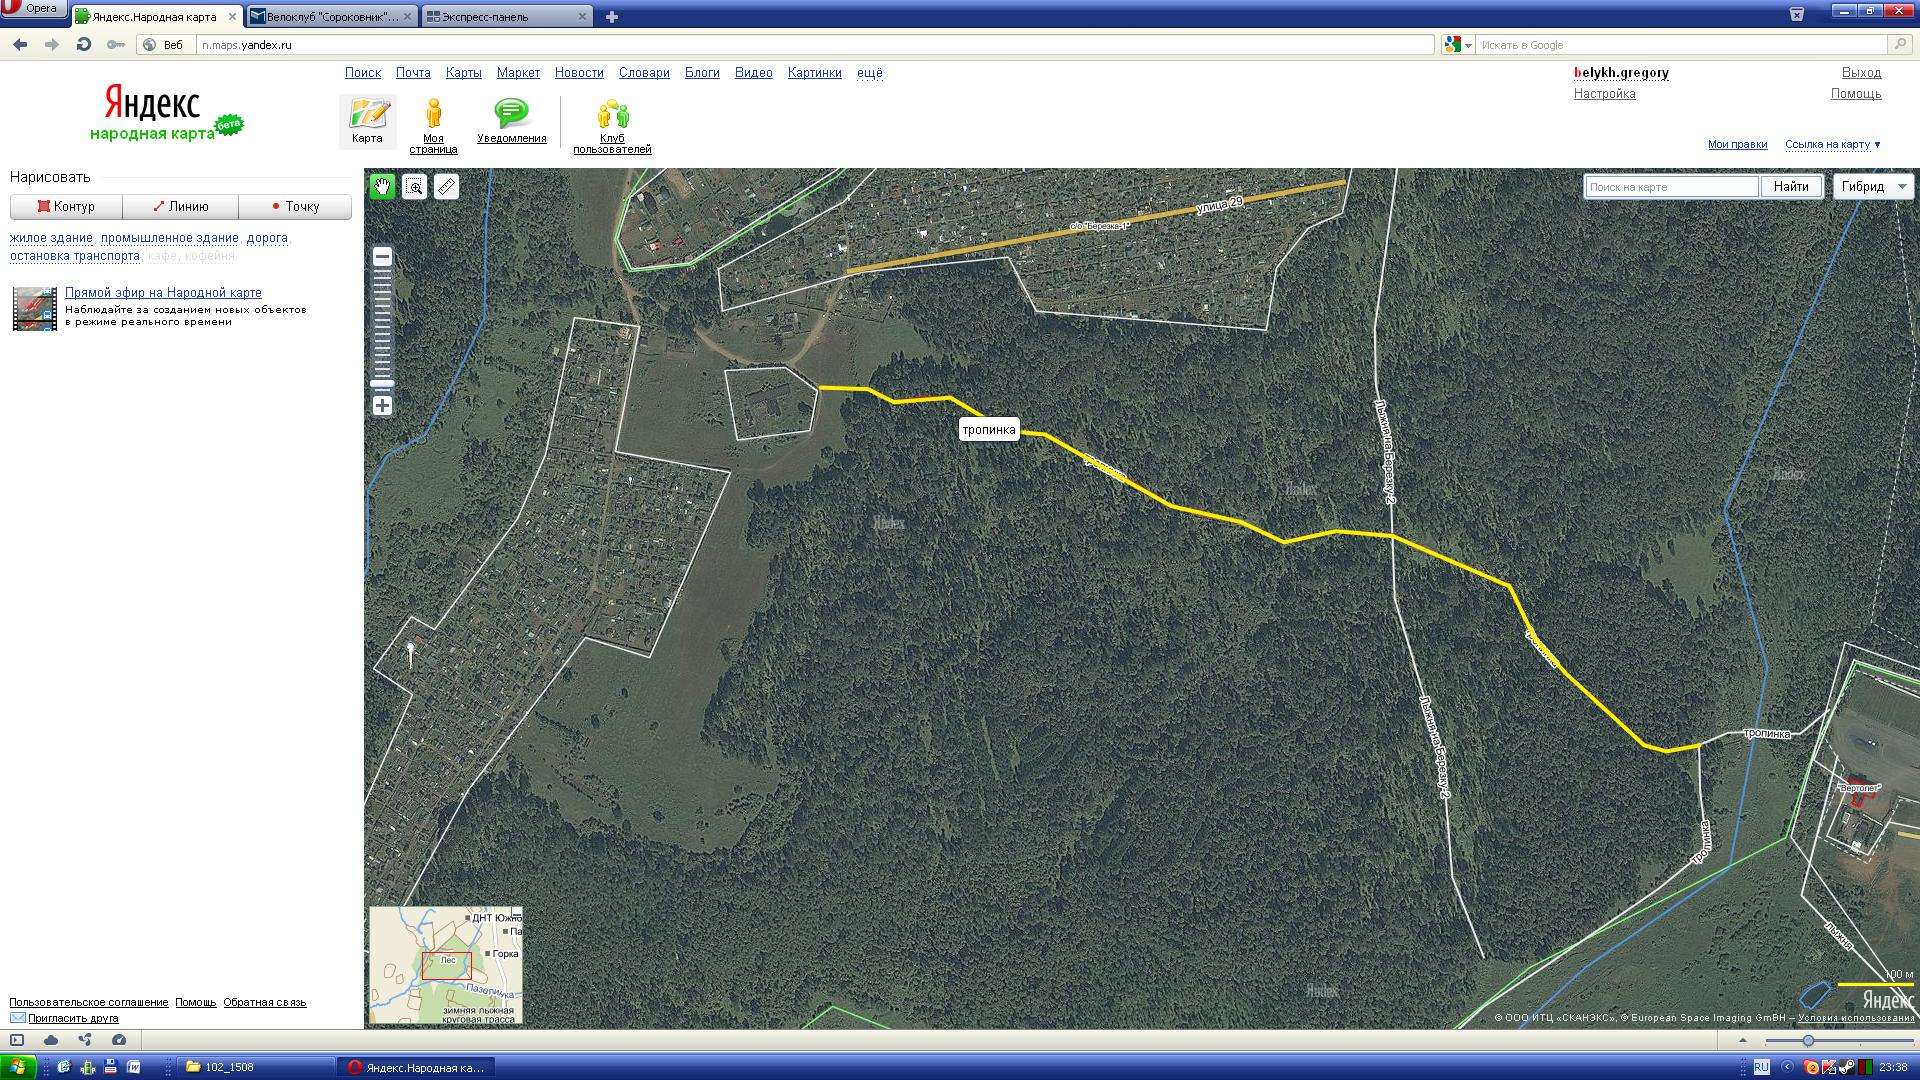1920x1080 pixels.
Task: Click the overview minimap thumbnail
Action: point(446,965)
